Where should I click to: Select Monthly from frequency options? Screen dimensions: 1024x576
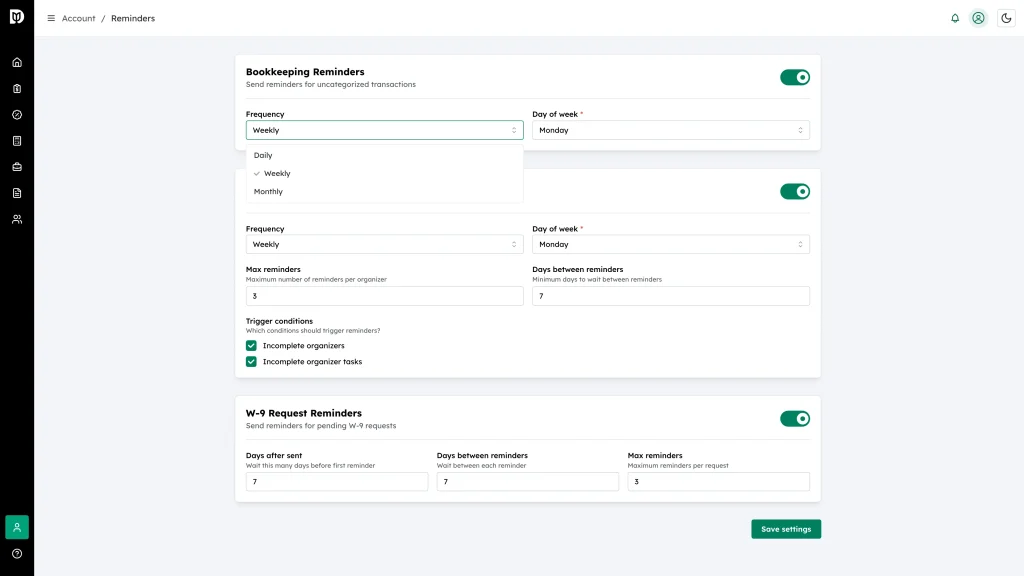[385, 191]
